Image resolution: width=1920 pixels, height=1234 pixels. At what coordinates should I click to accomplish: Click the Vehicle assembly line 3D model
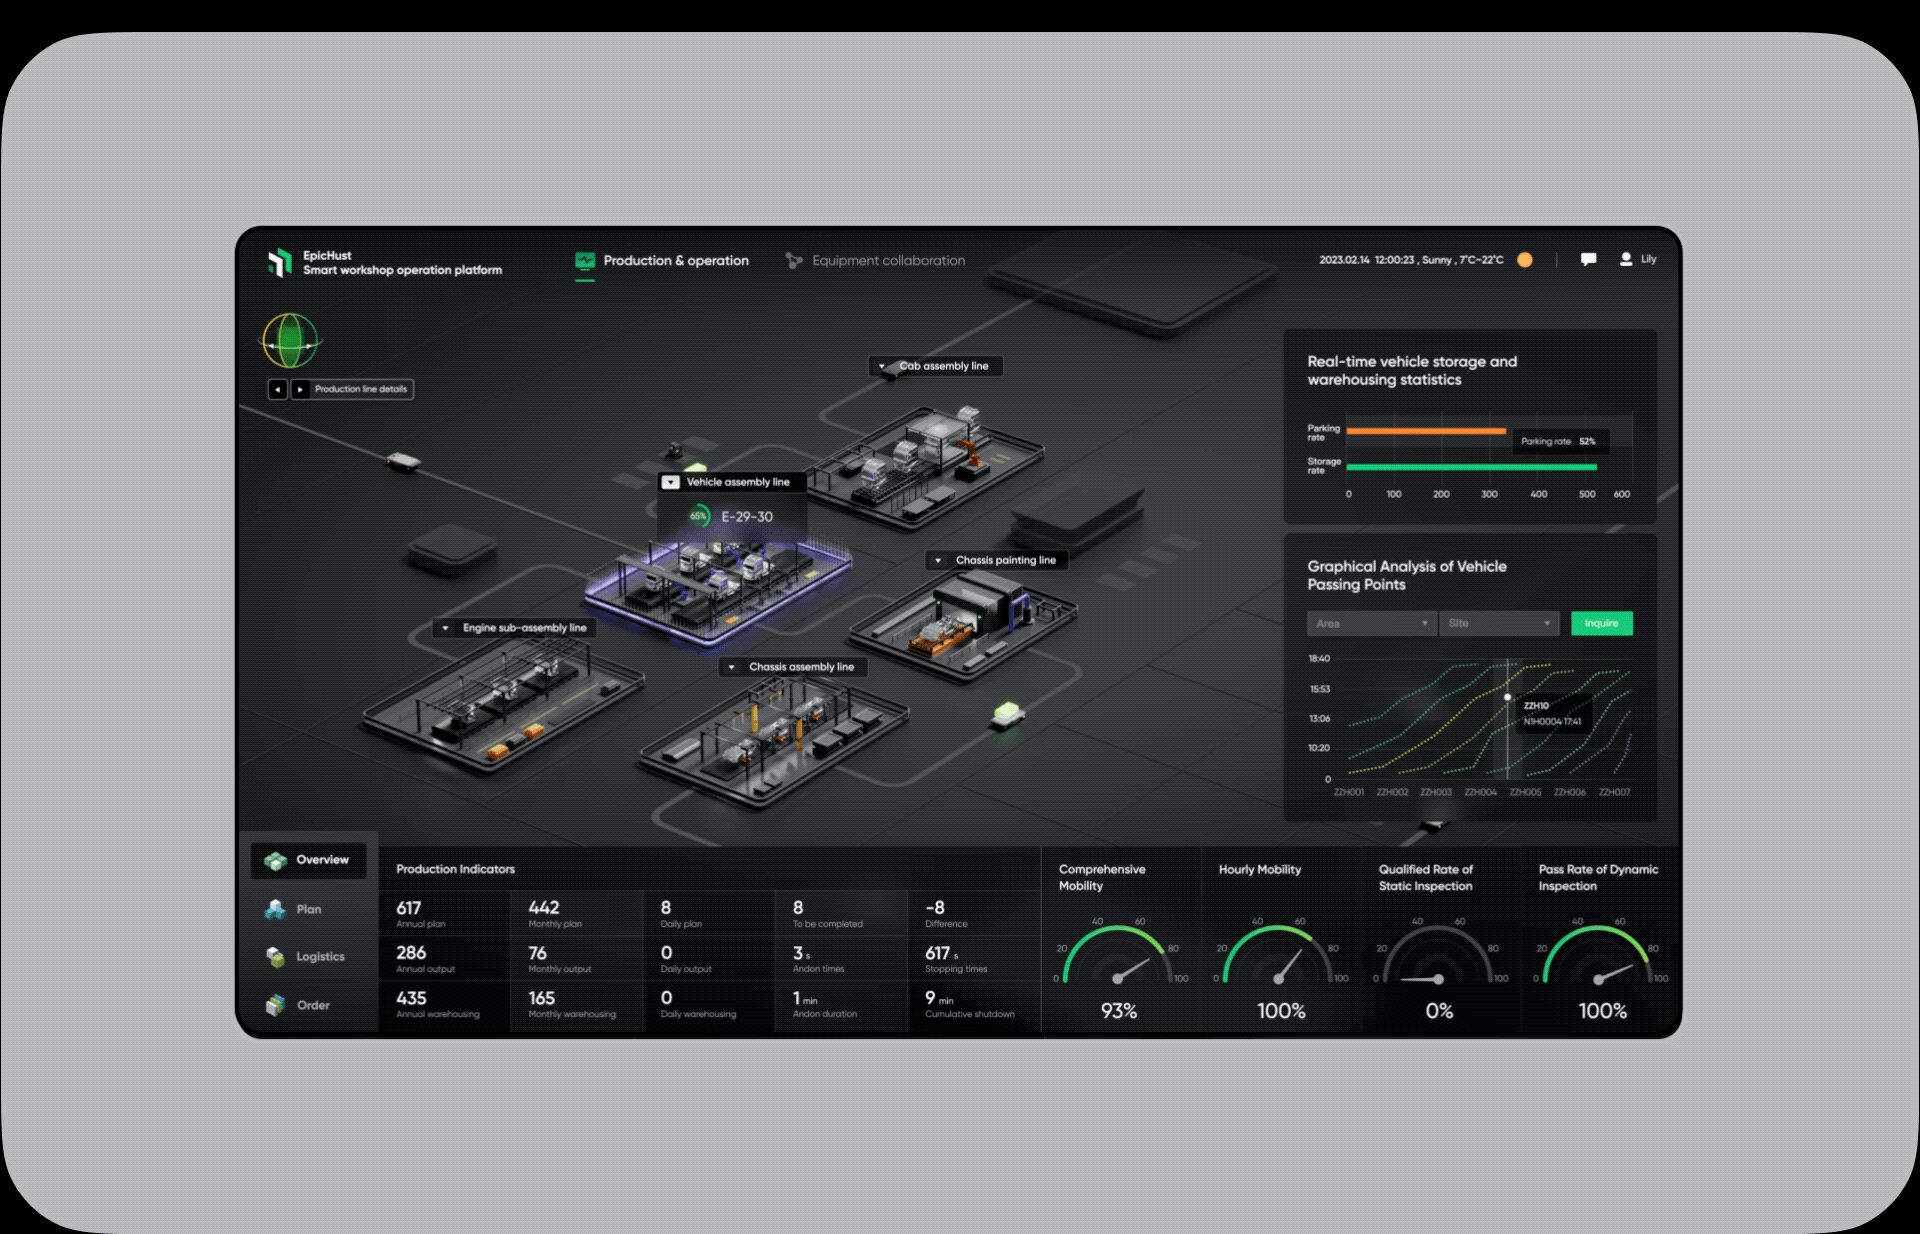pyautogui.click(x=718, y=590)
